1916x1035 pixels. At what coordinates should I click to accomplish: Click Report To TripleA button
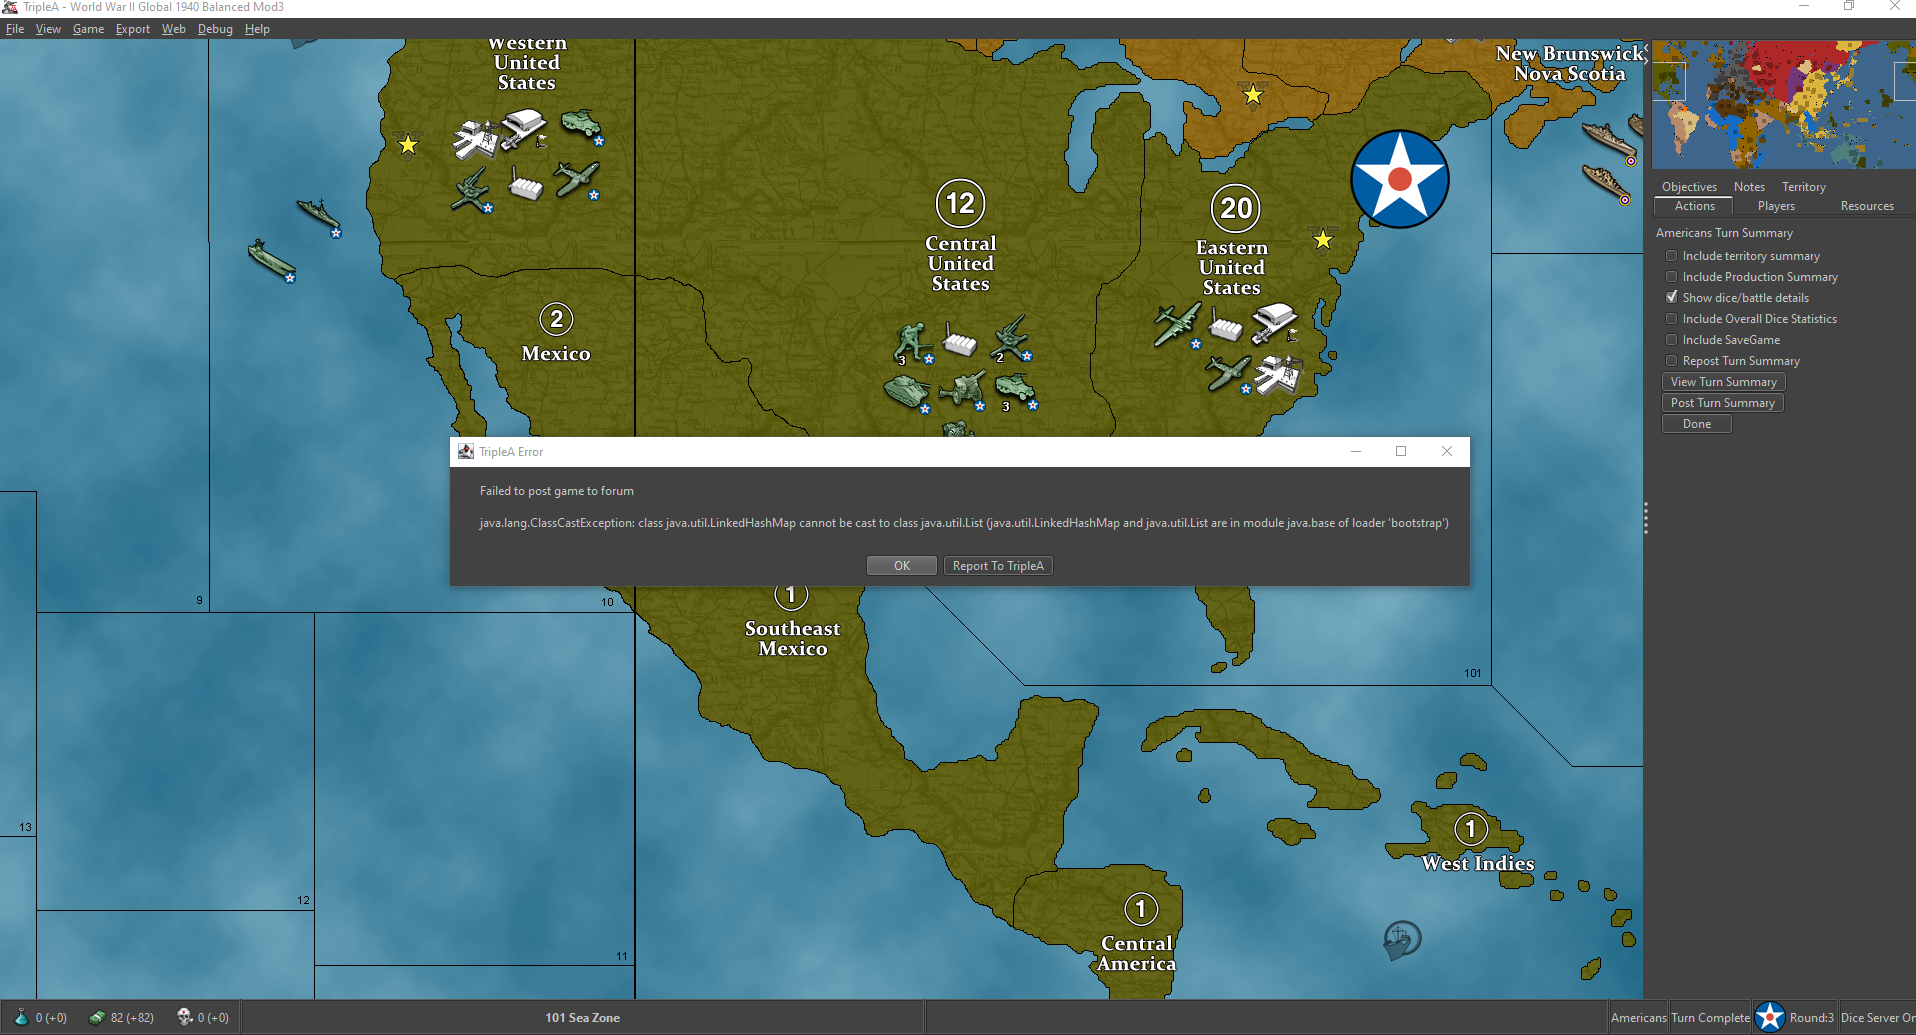pos(998,566)
